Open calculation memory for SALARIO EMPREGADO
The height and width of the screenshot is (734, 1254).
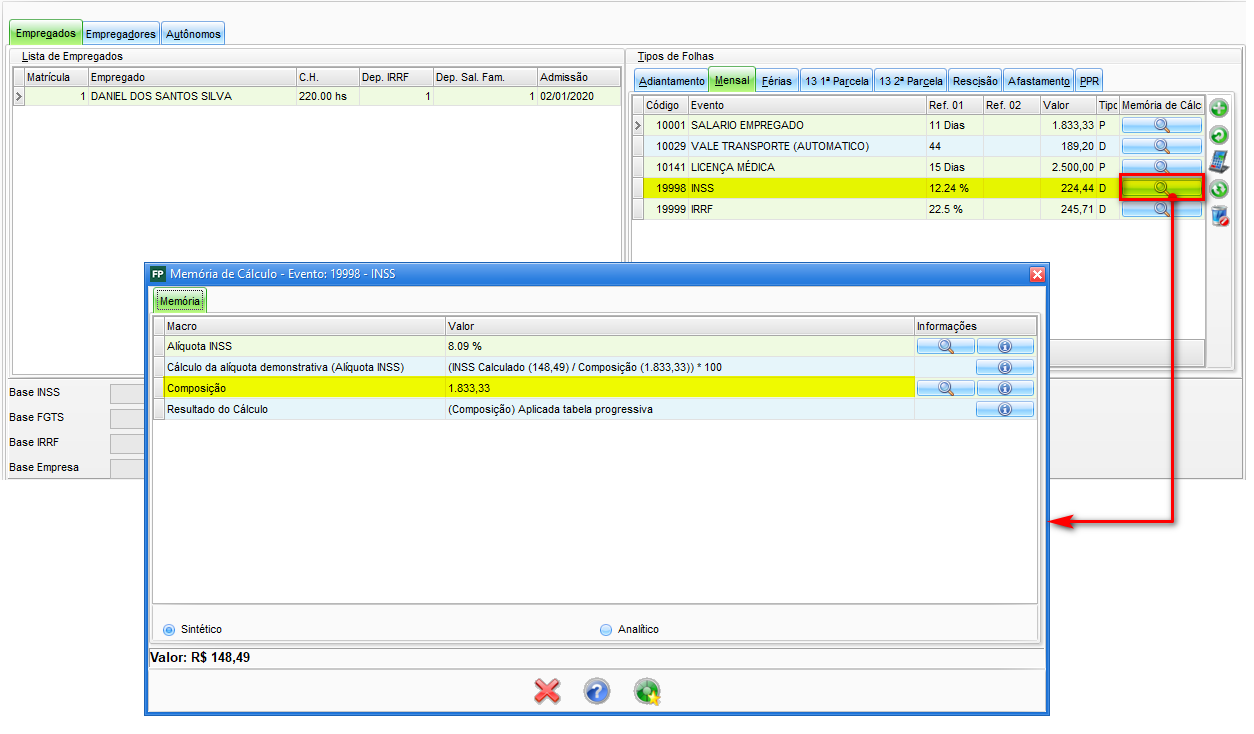pos(1161,125)
